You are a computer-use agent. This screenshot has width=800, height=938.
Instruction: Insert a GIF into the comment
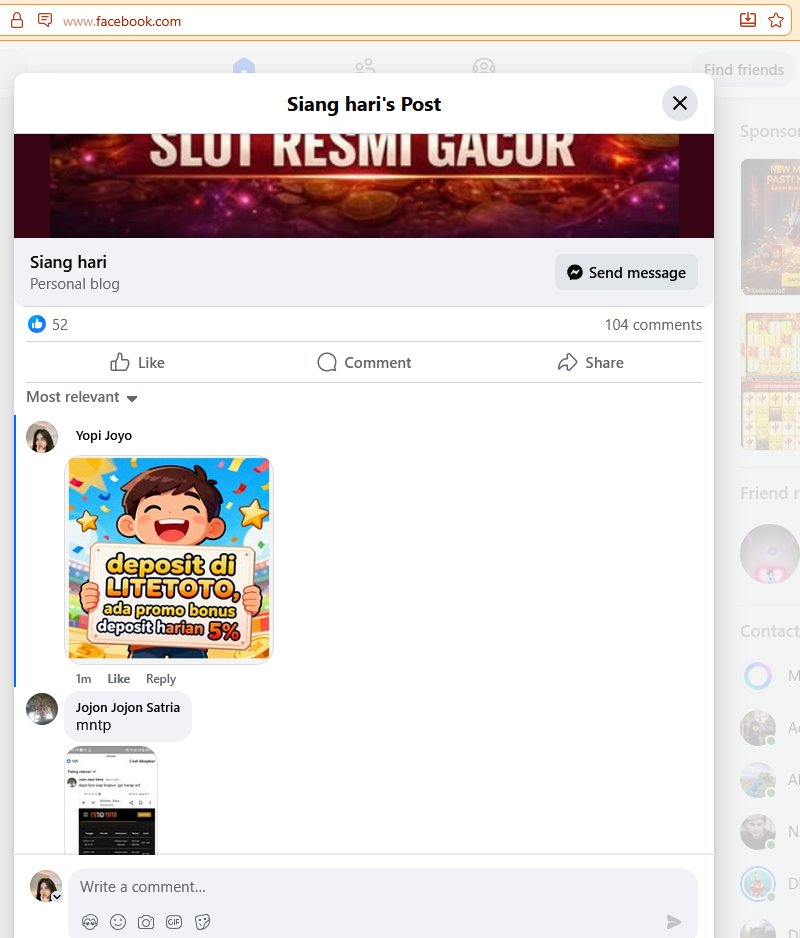174,922
